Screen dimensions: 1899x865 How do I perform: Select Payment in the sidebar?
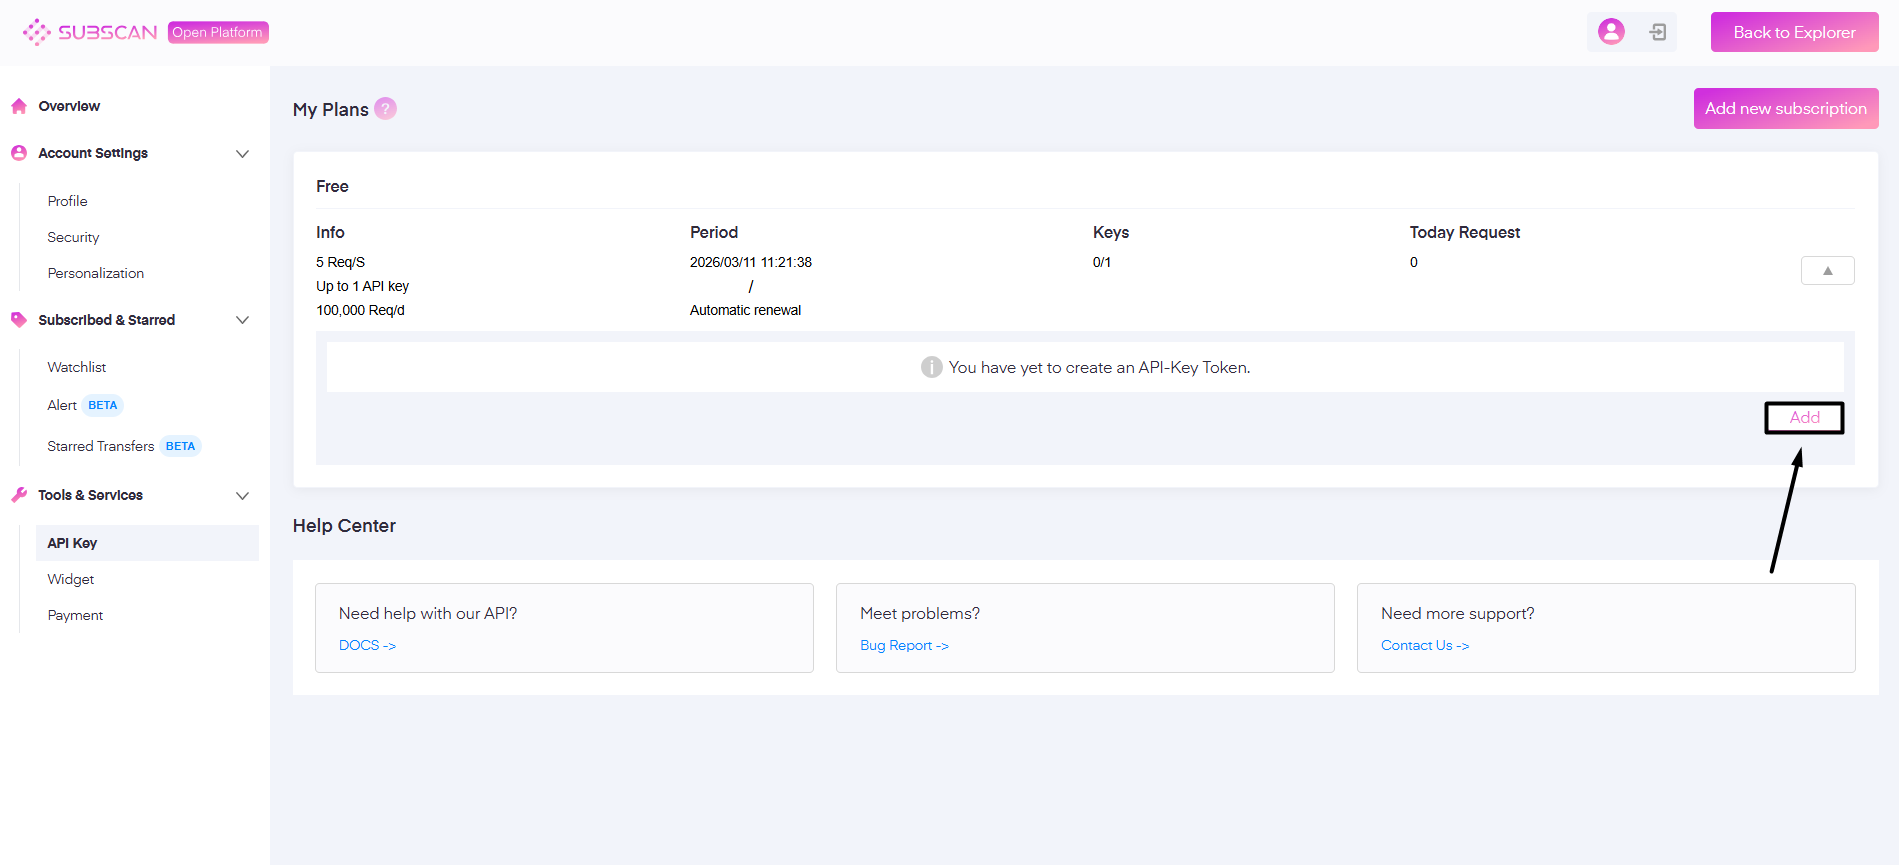75,615
